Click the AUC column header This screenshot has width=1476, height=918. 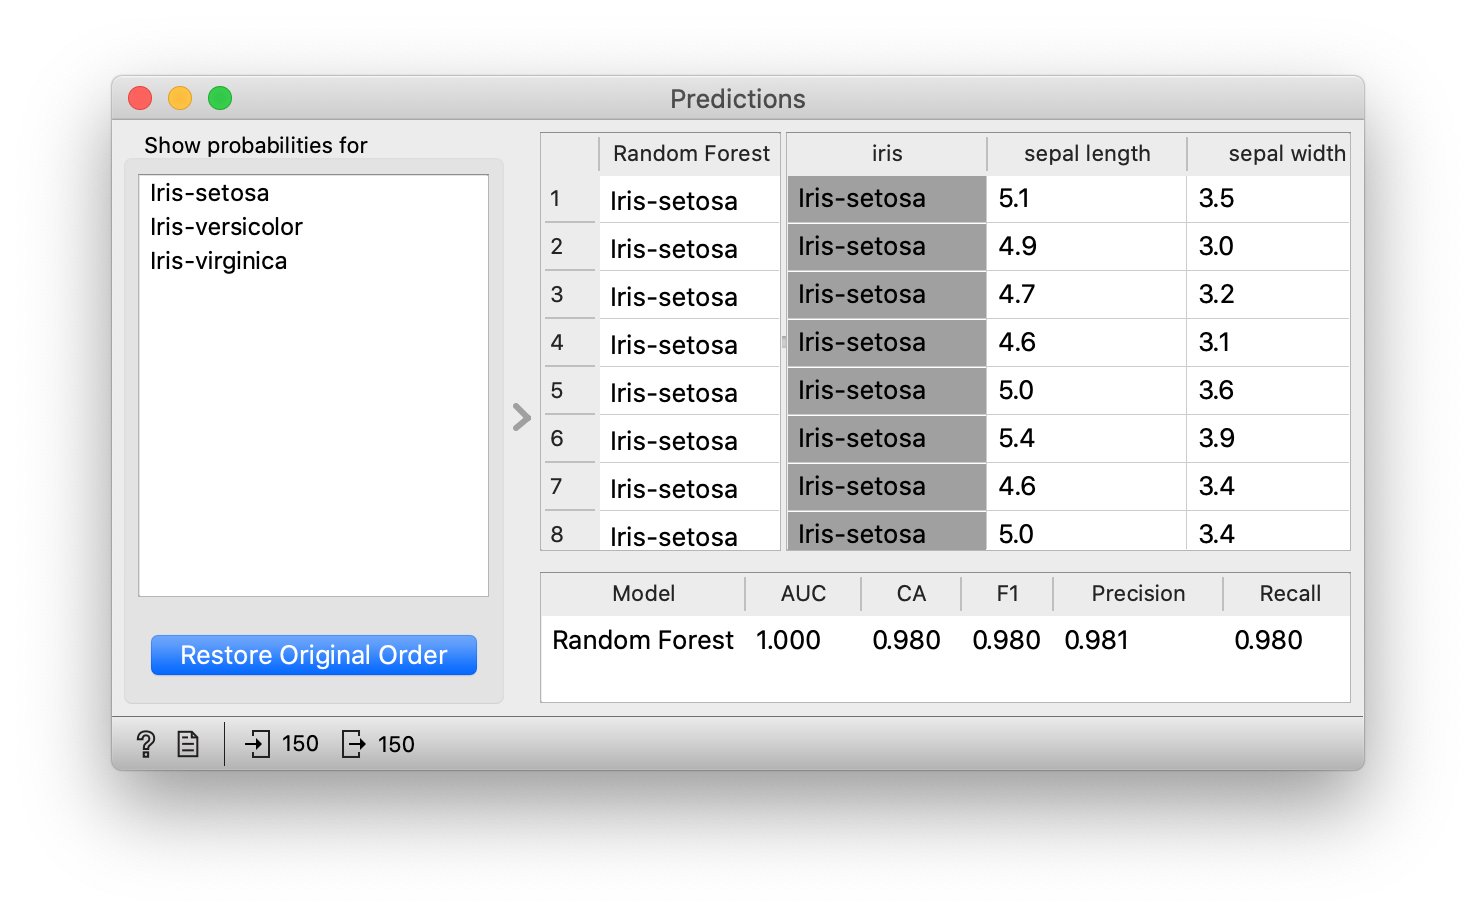[x=803, y=594]
